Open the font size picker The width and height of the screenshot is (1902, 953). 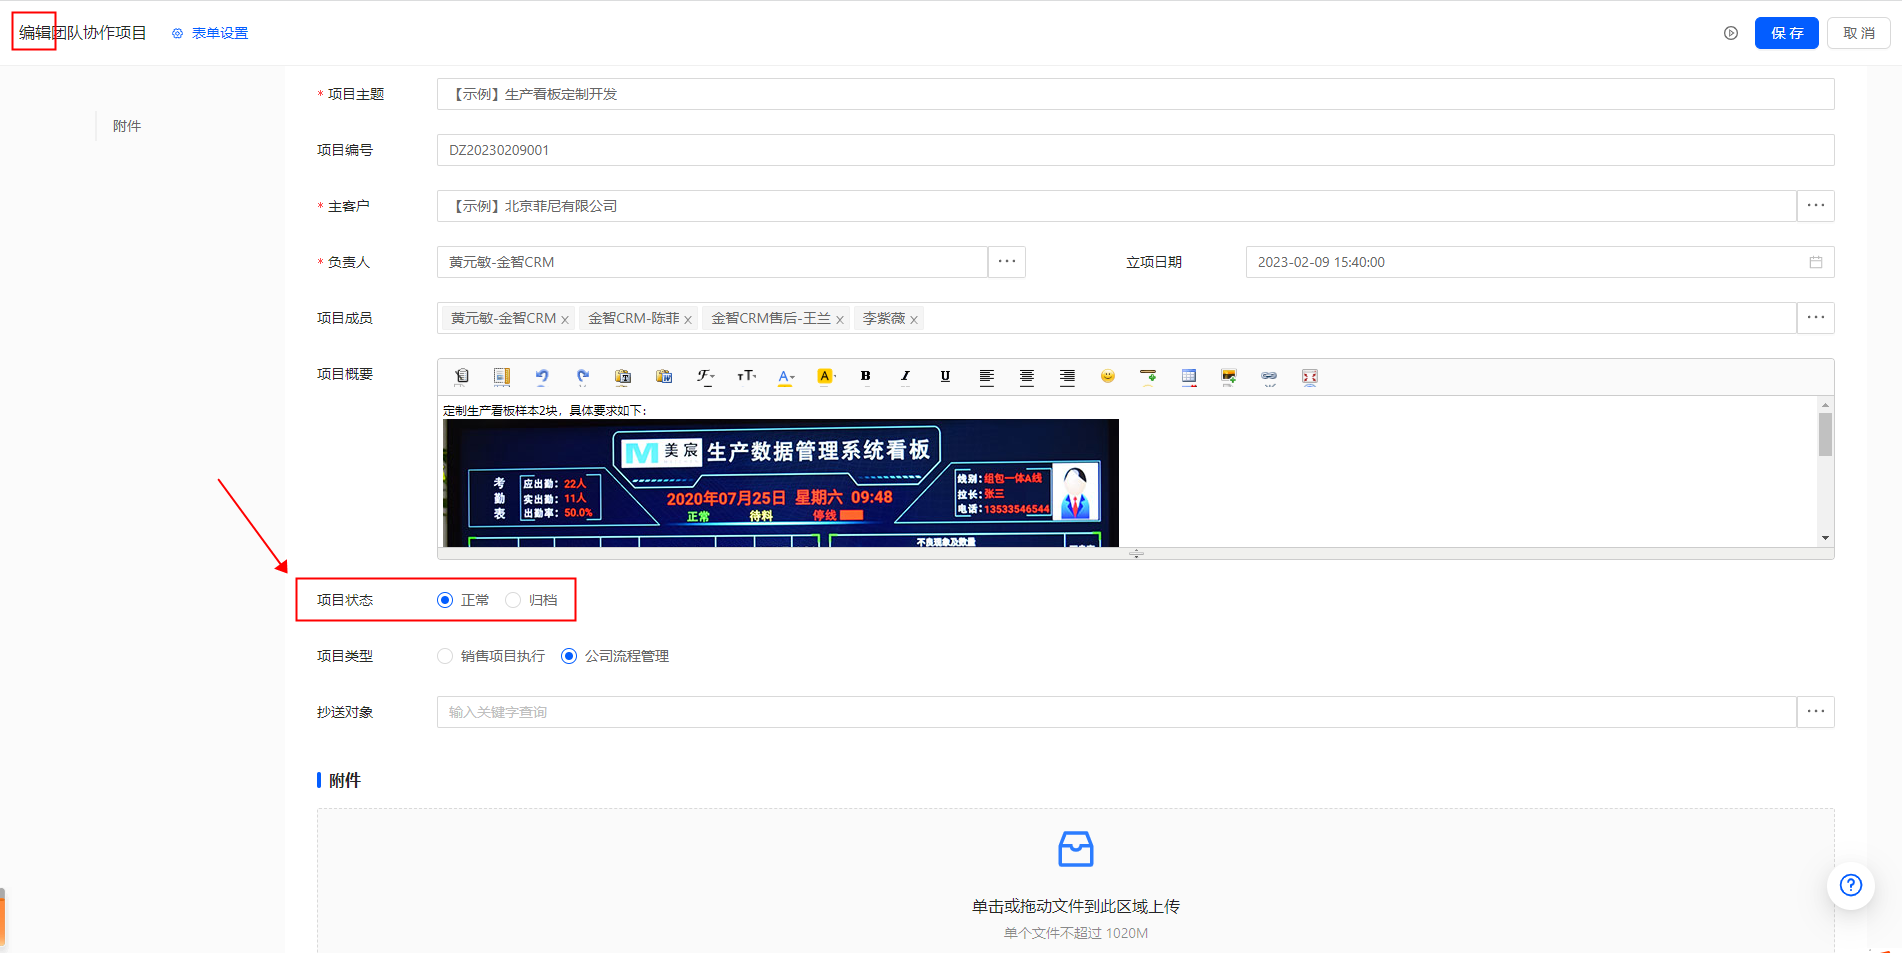746,377
